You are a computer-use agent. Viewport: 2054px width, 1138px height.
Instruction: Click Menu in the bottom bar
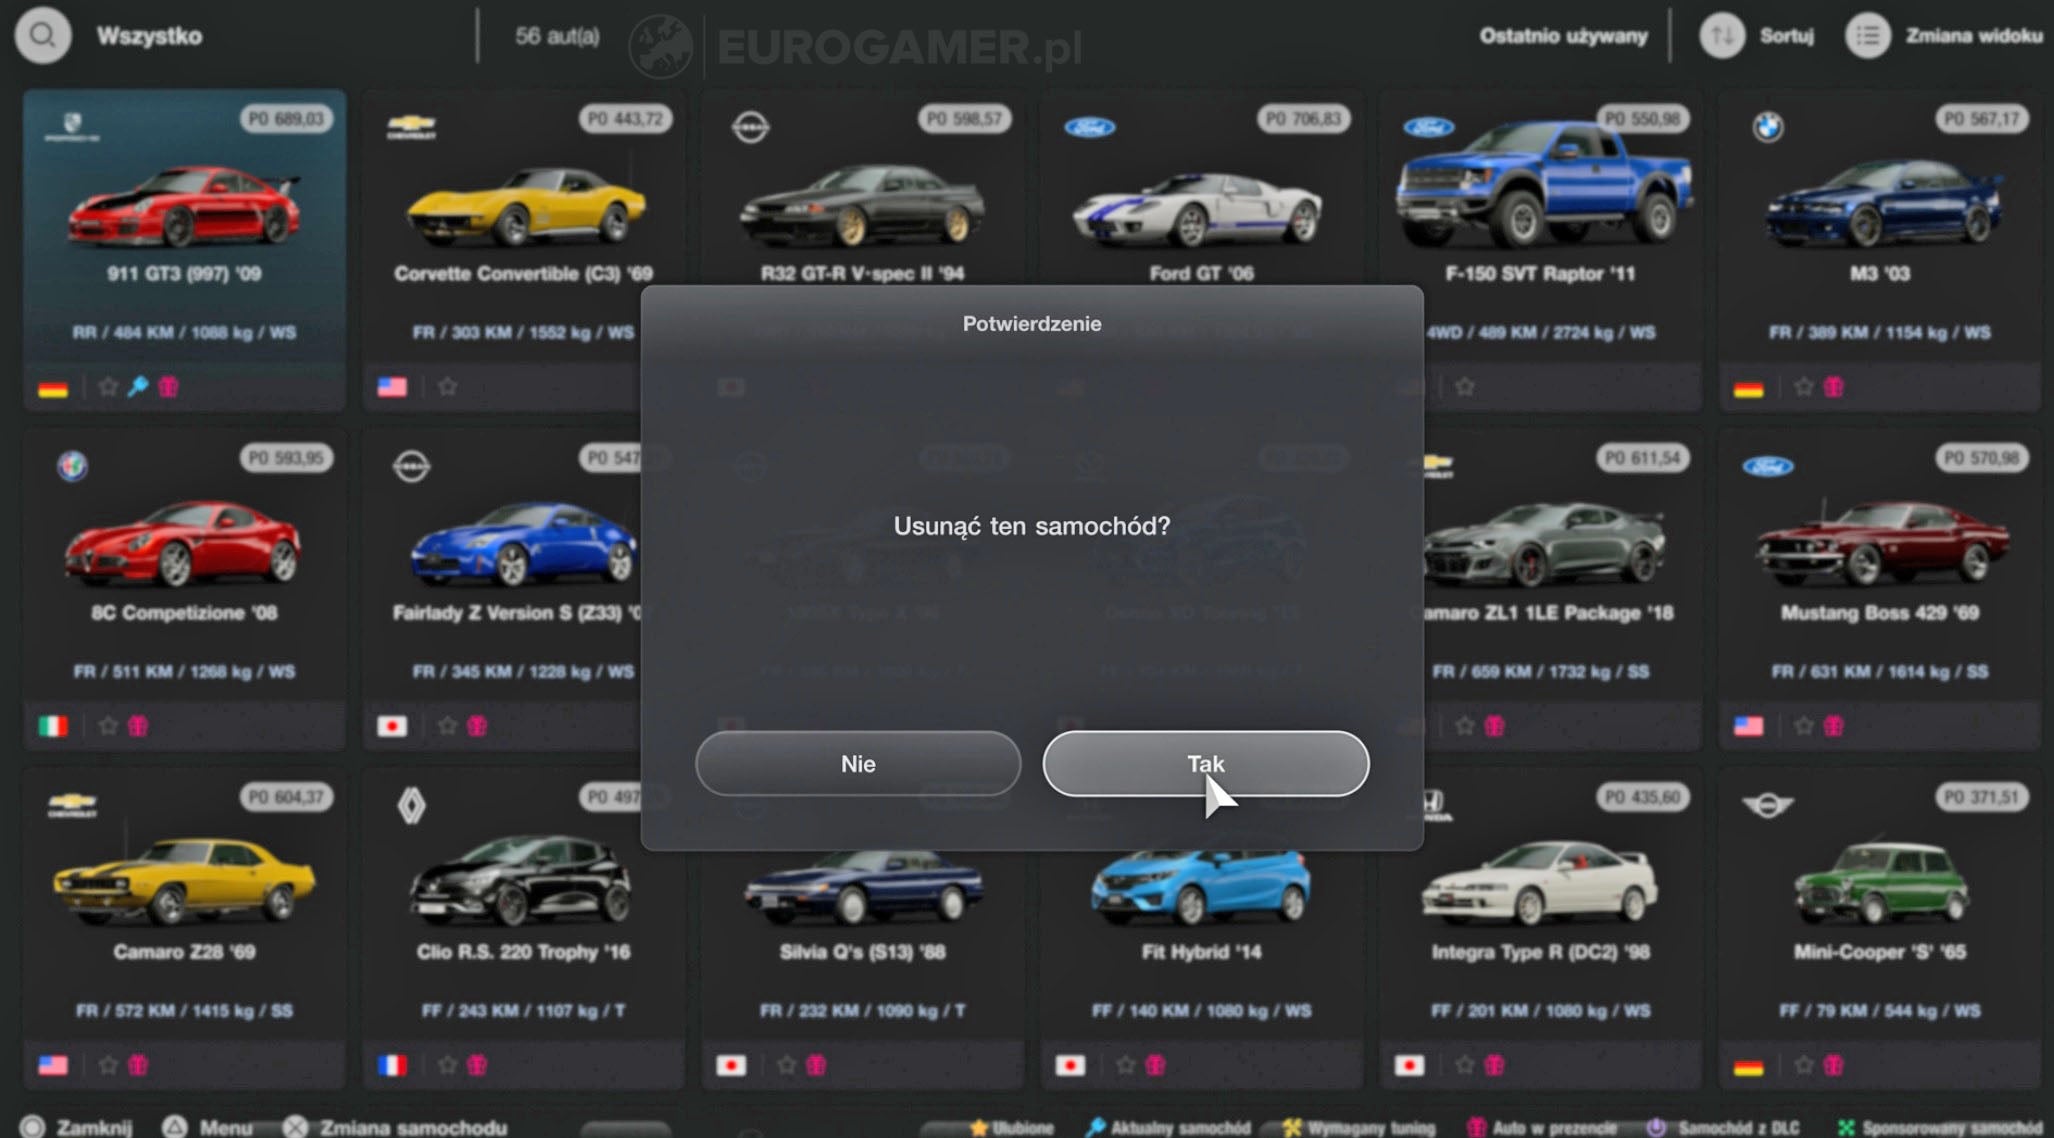(x=208, y=1127)
